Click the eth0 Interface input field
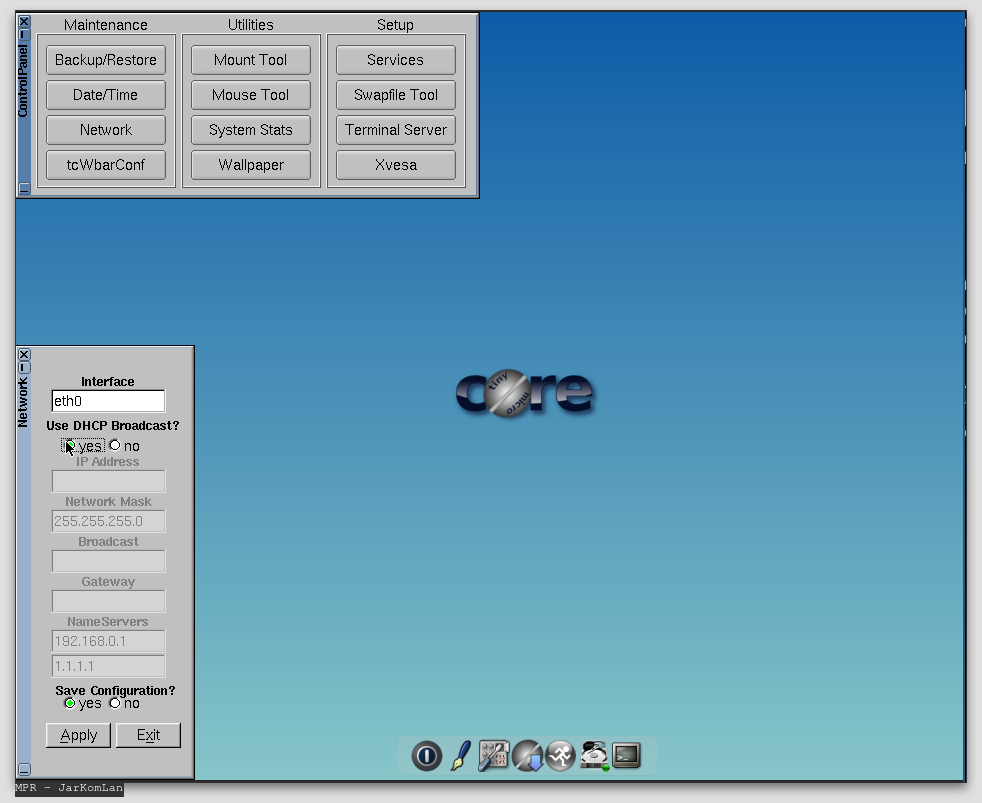The width and height of the screenshot is (982, 803). pos(108,400)
